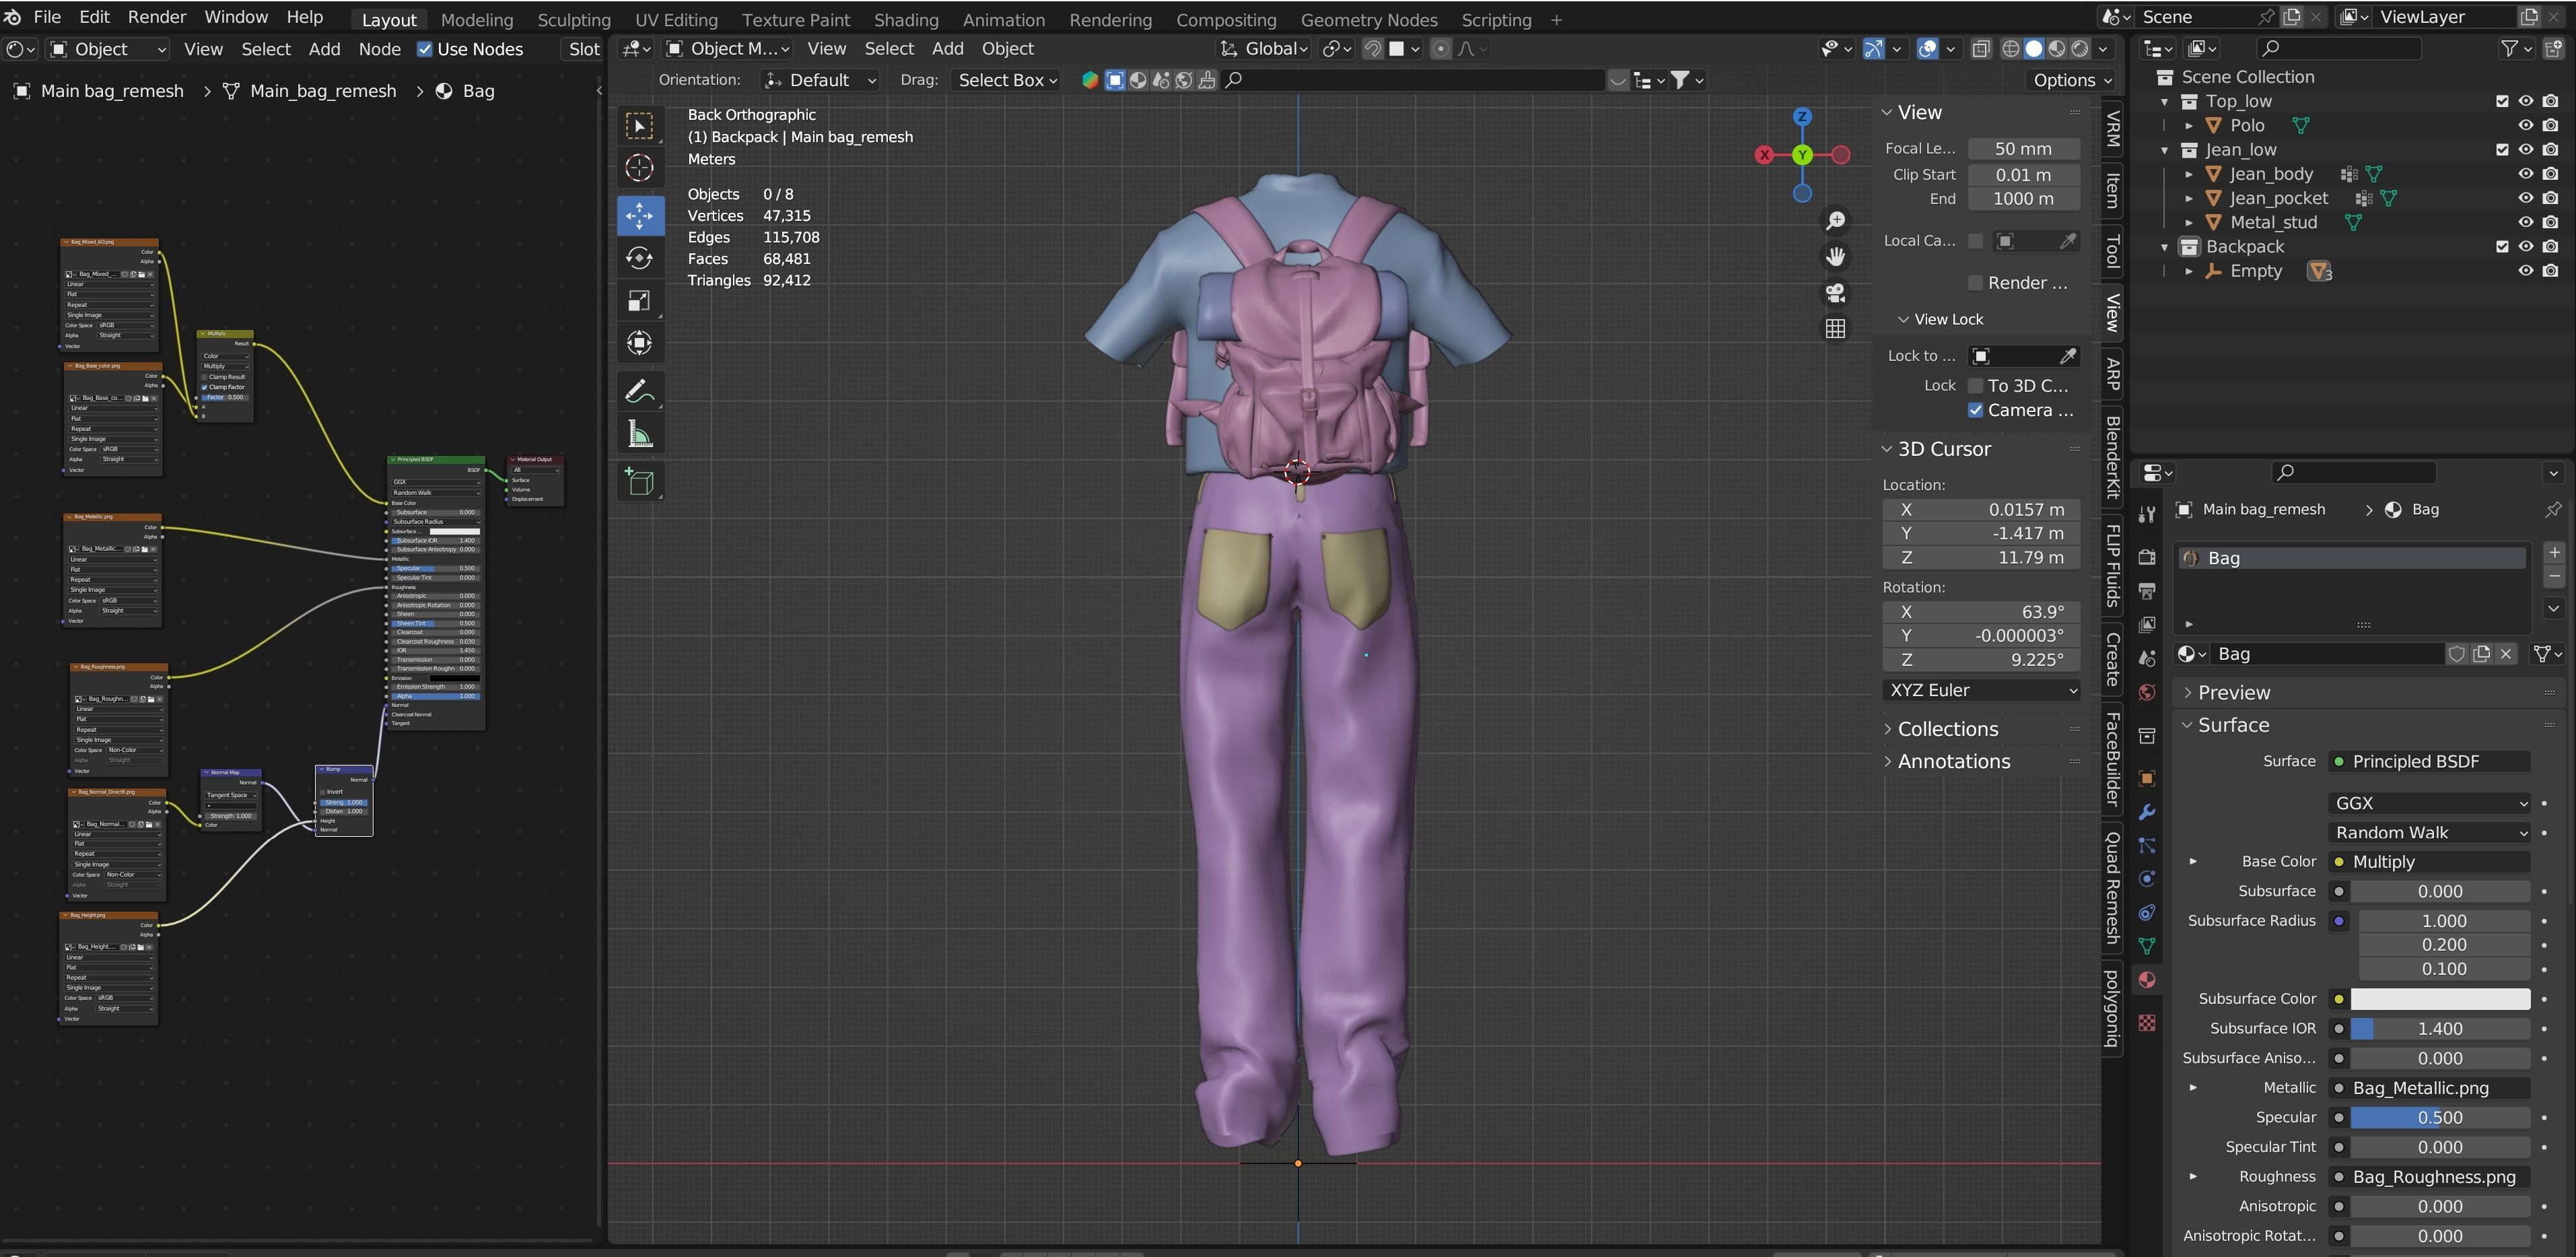
Task: Click Bag_Roughness.png roughness input button
Action: [2430, 1177]
